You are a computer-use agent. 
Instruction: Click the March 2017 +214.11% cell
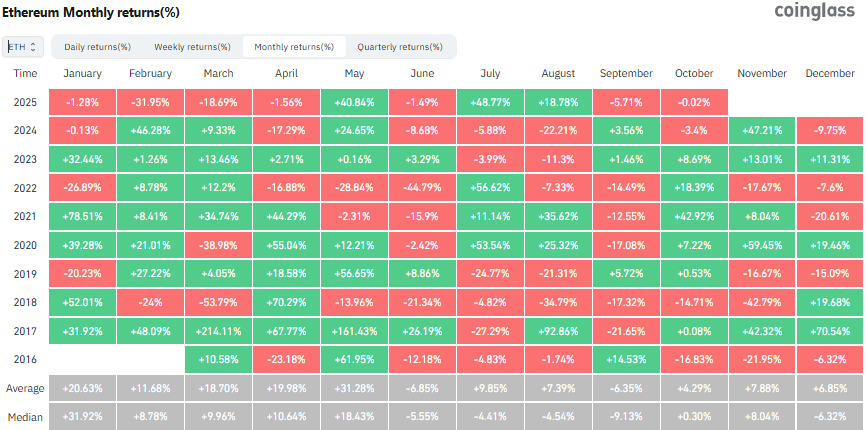coord(218,331)
